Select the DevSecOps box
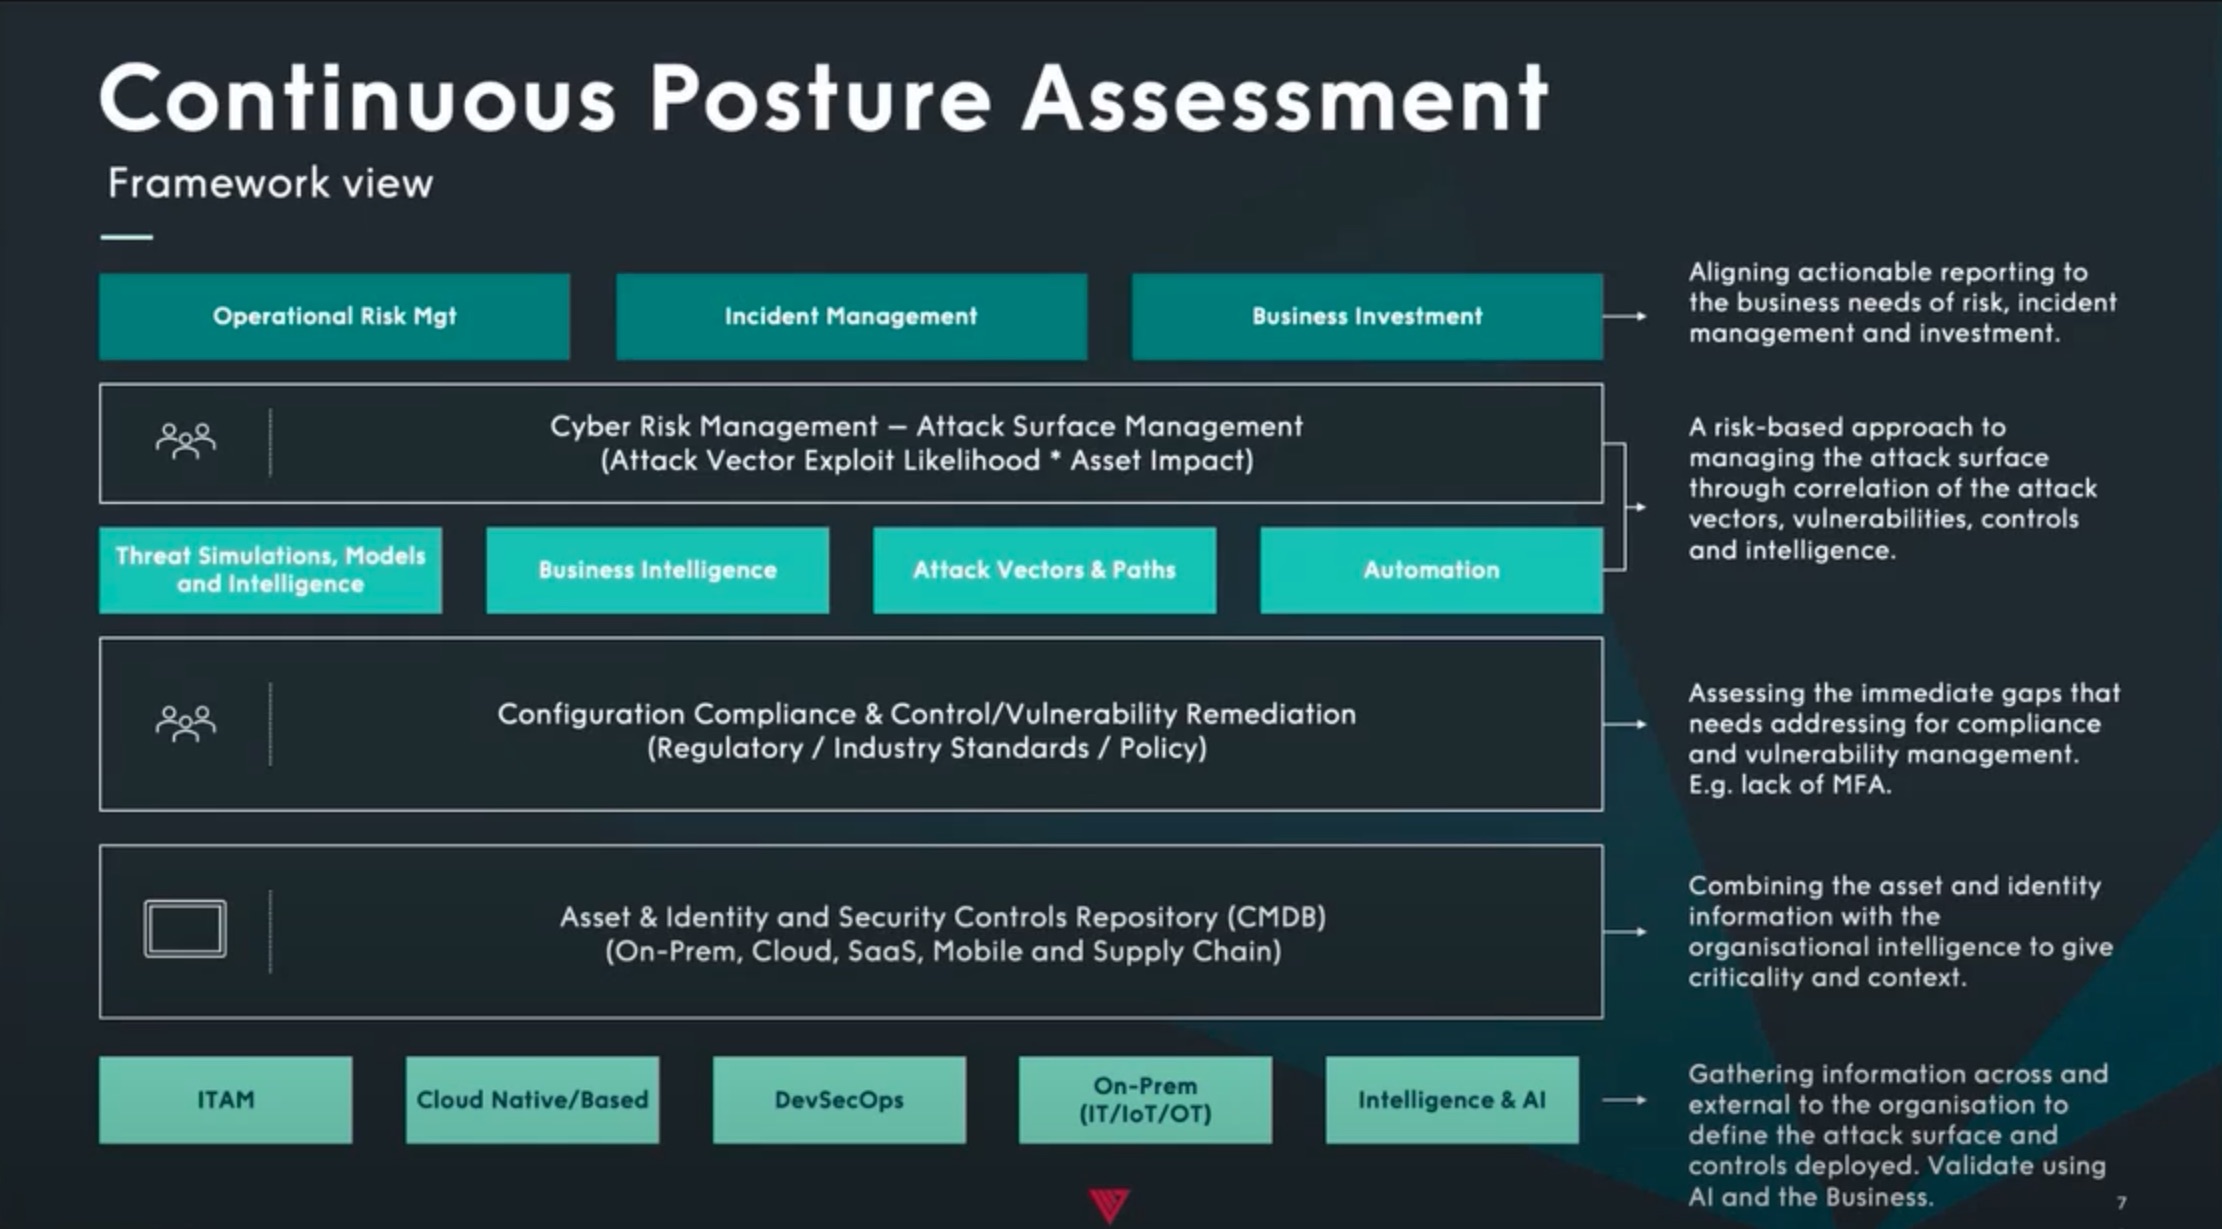Screen dimensions: 2222x1229 point(839,1100)
